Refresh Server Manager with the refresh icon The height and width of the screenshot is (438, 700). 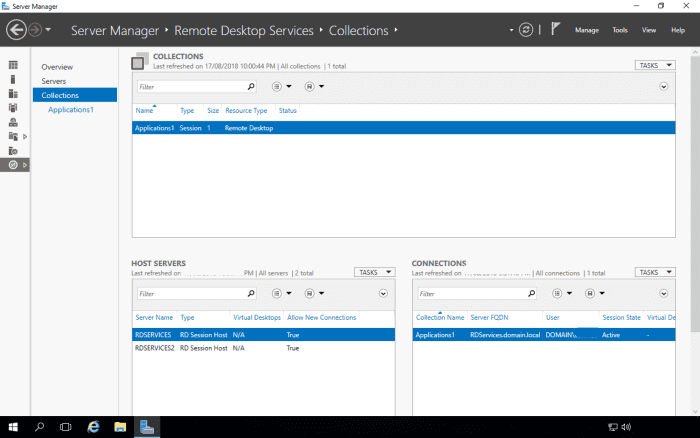pos(526,30)
